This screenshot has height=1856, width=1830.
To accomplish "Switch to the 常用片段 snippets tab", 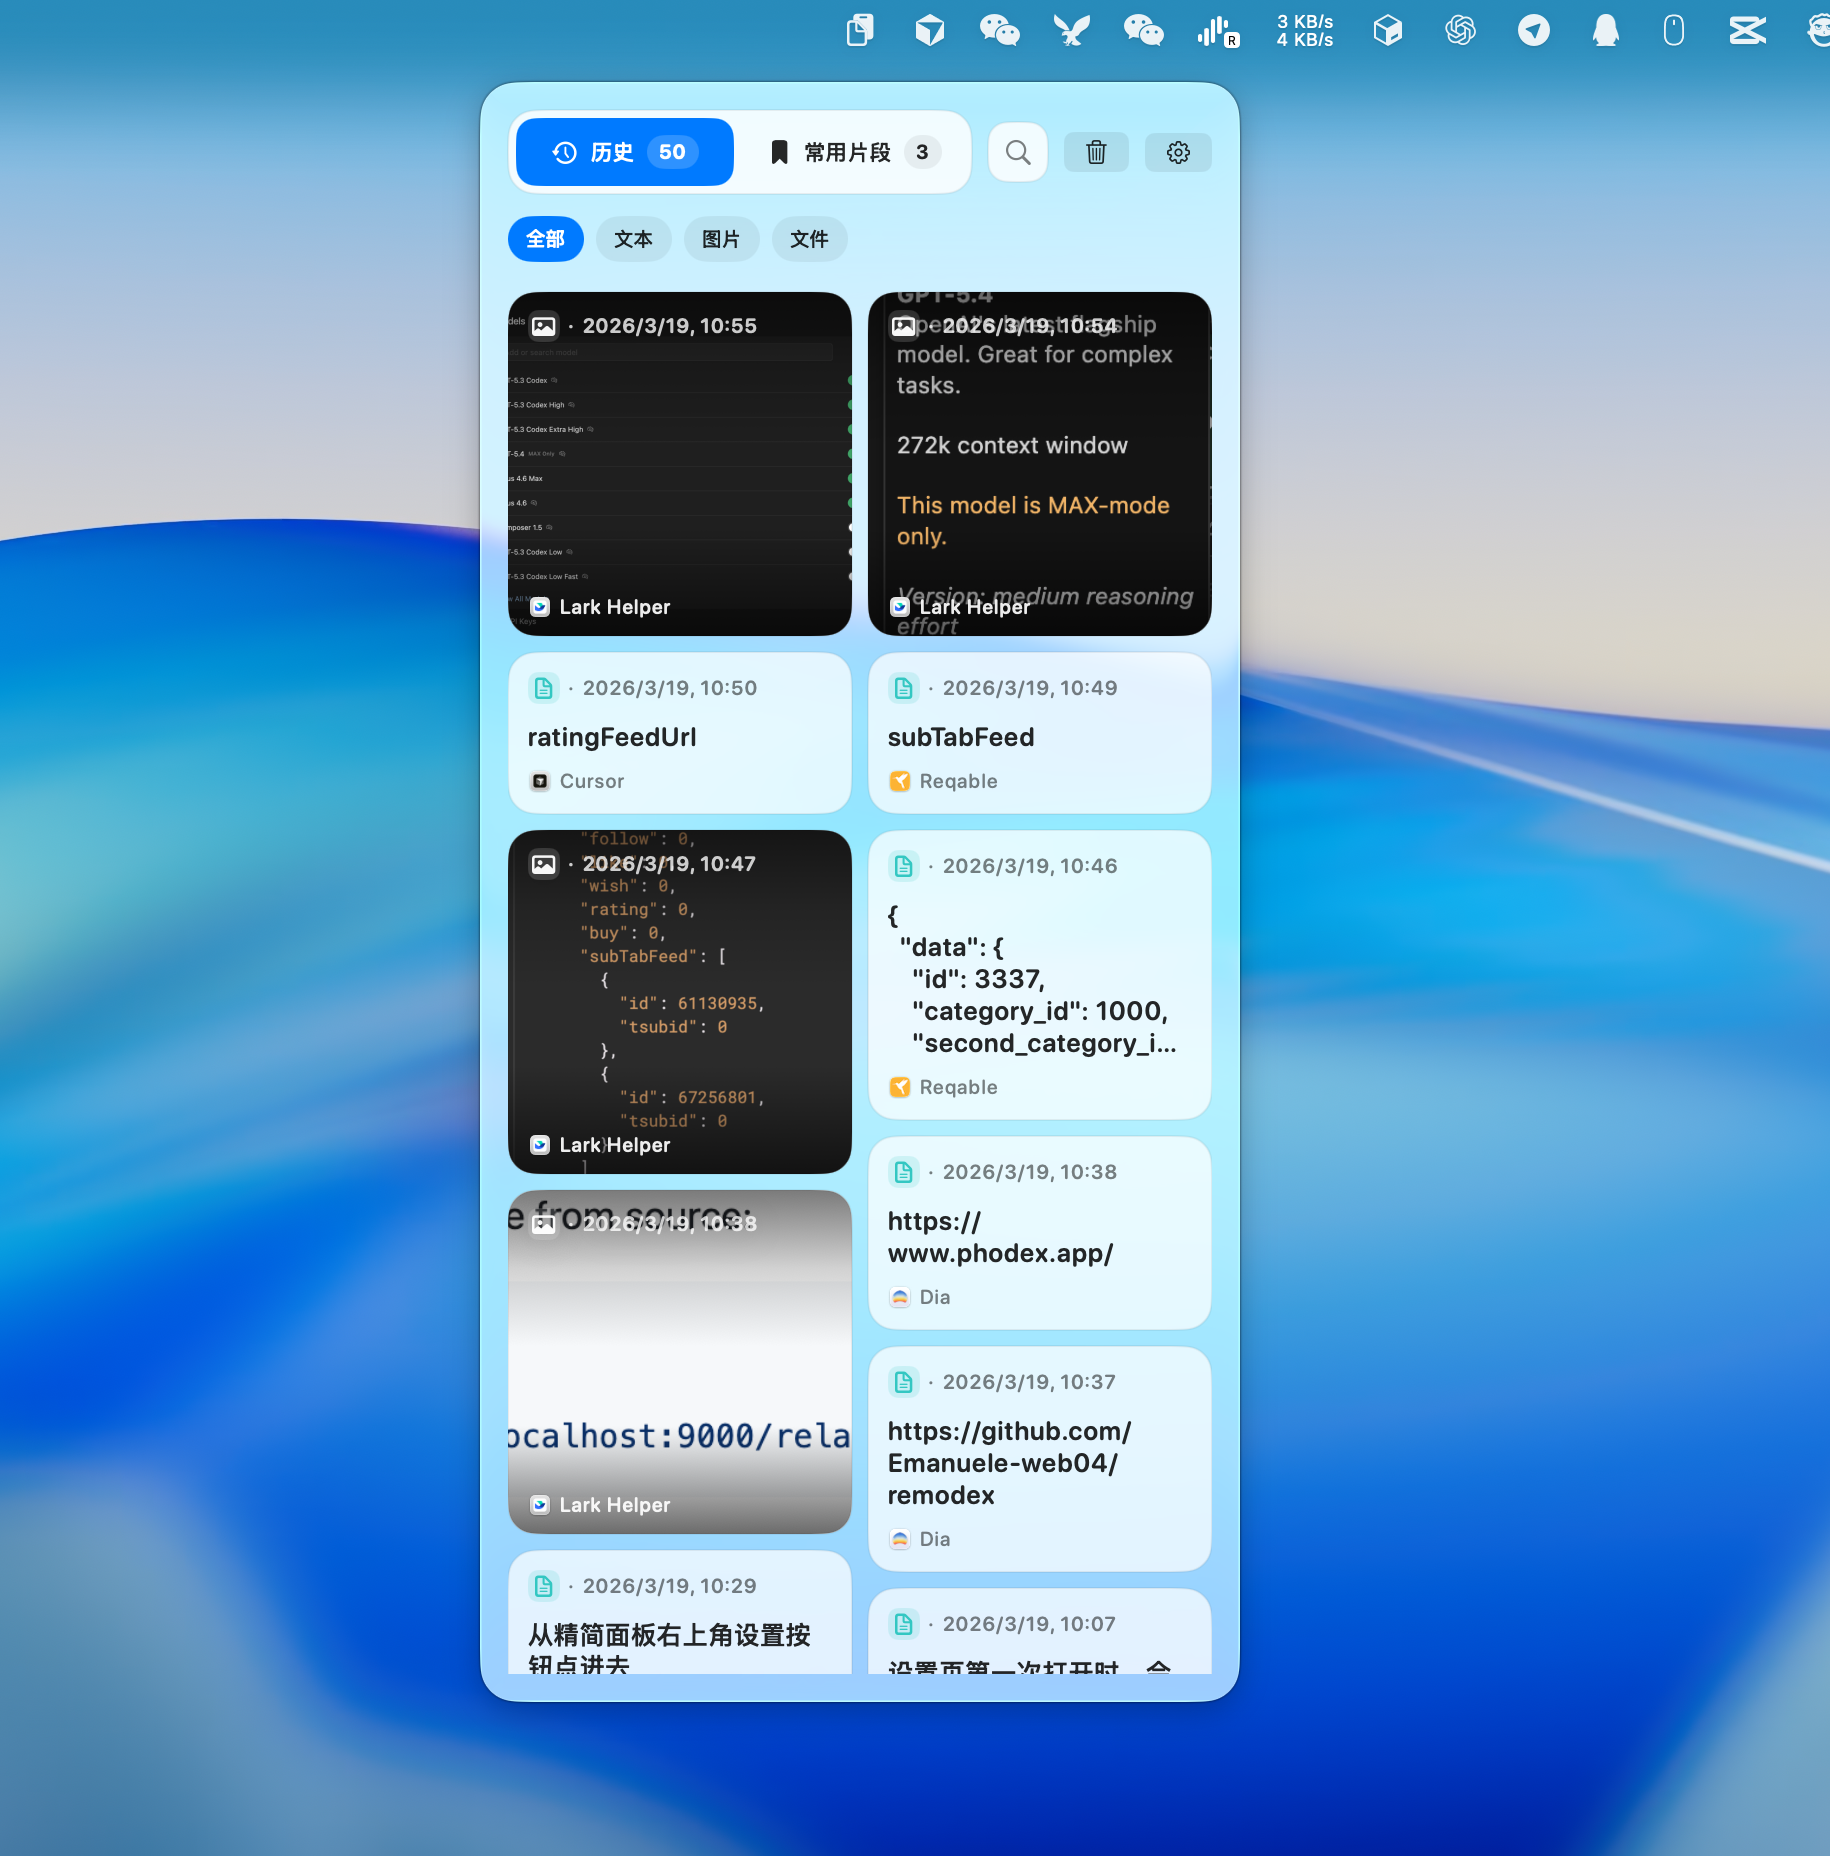I will [x=853, y=152].
